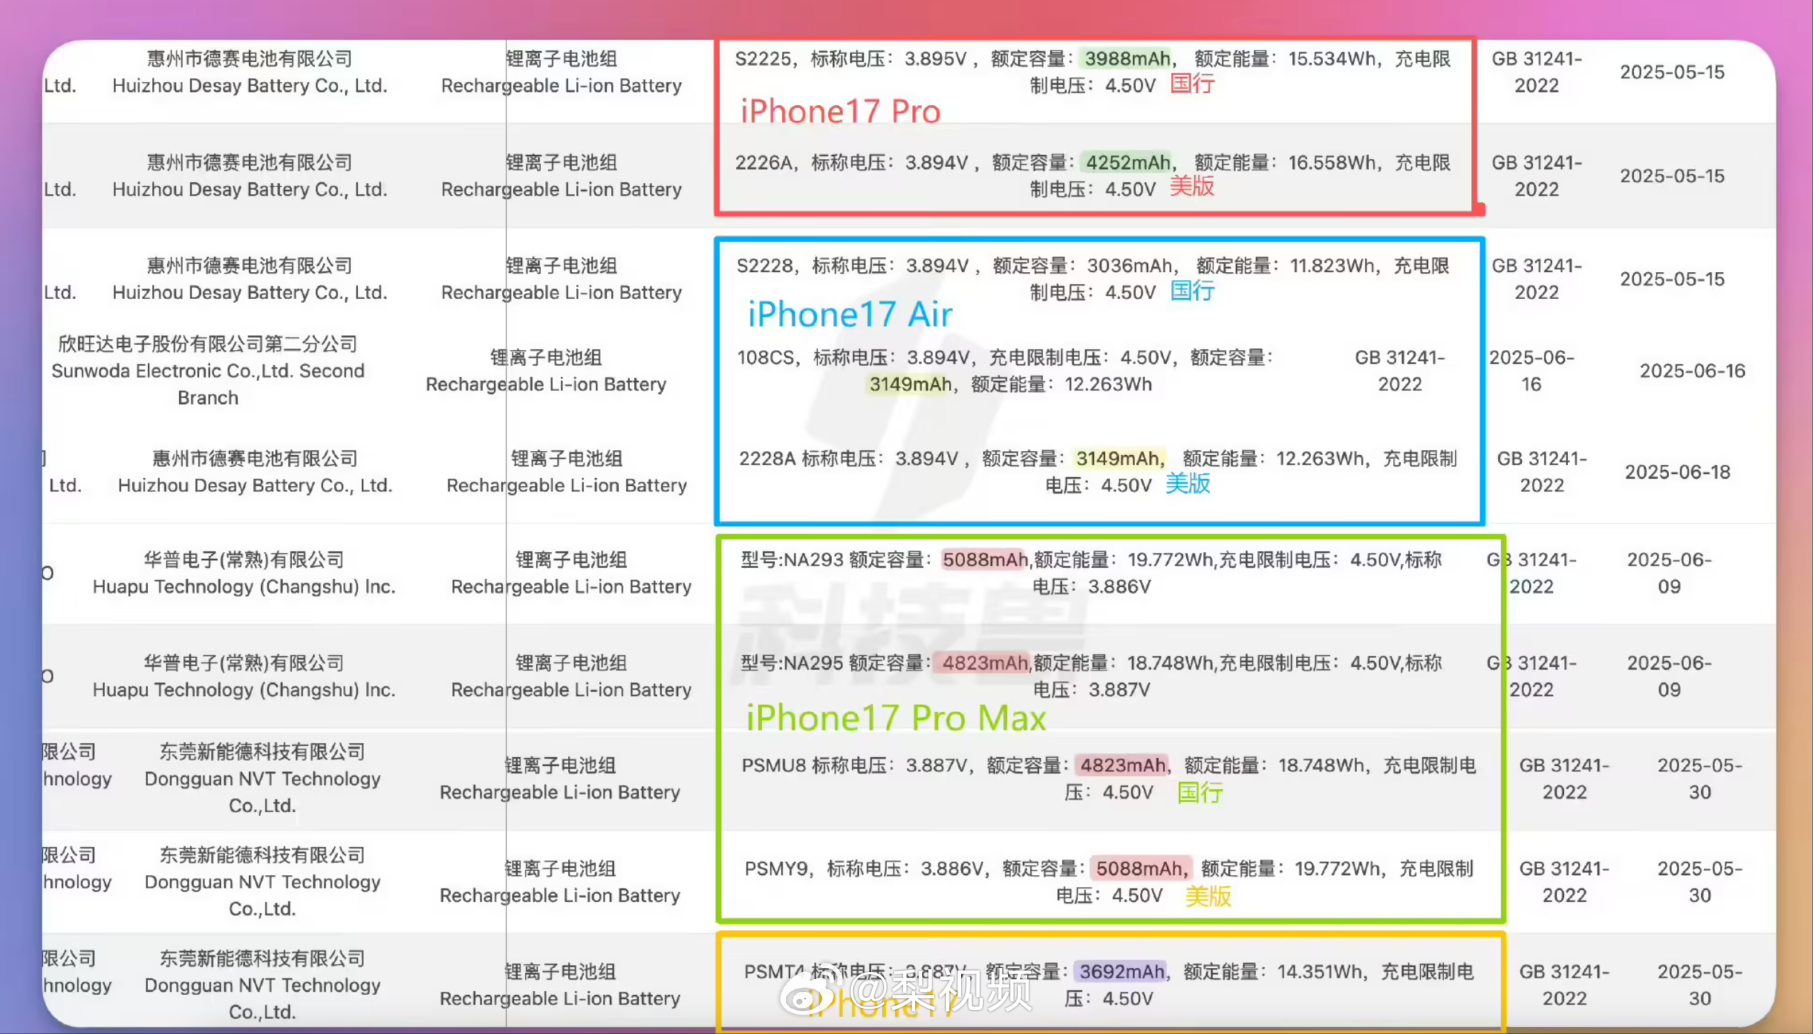Select 5088mAh in the NA293 row
Screen dimensions: 1813x1034
click(985, 560)
